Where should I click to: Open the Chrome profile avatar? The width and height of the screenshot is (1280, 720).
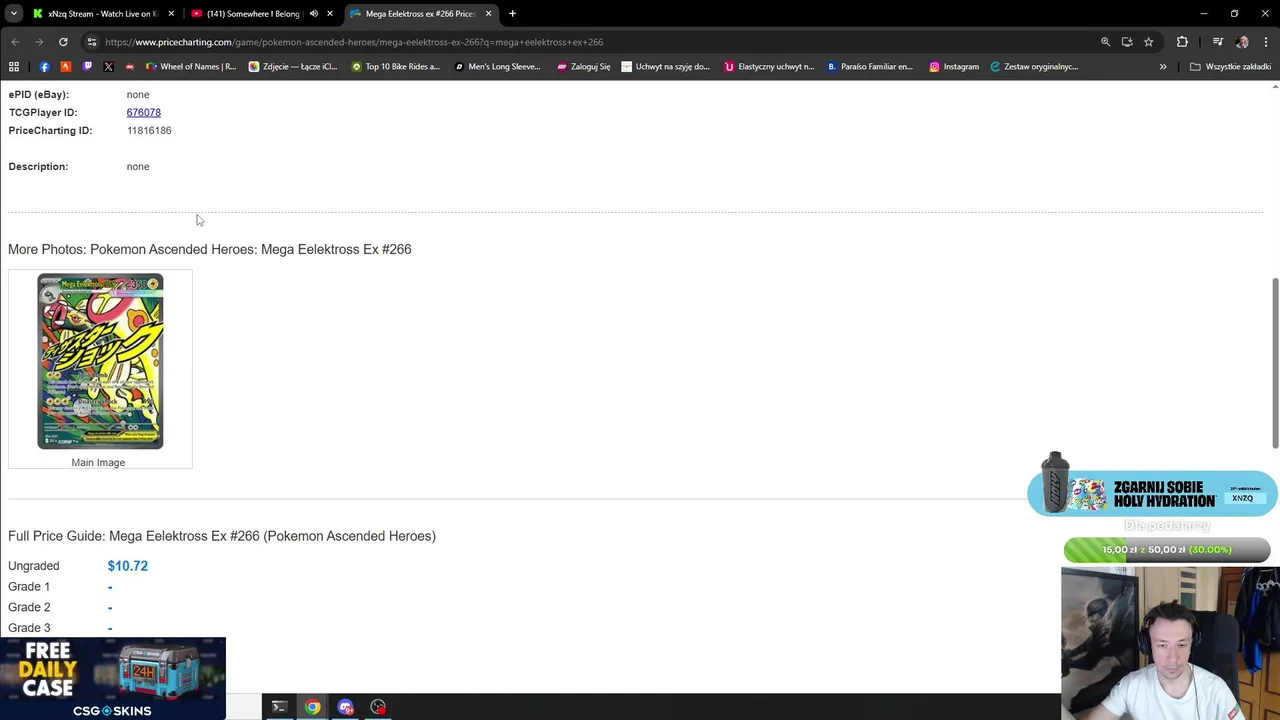[x=1242, y=42]
